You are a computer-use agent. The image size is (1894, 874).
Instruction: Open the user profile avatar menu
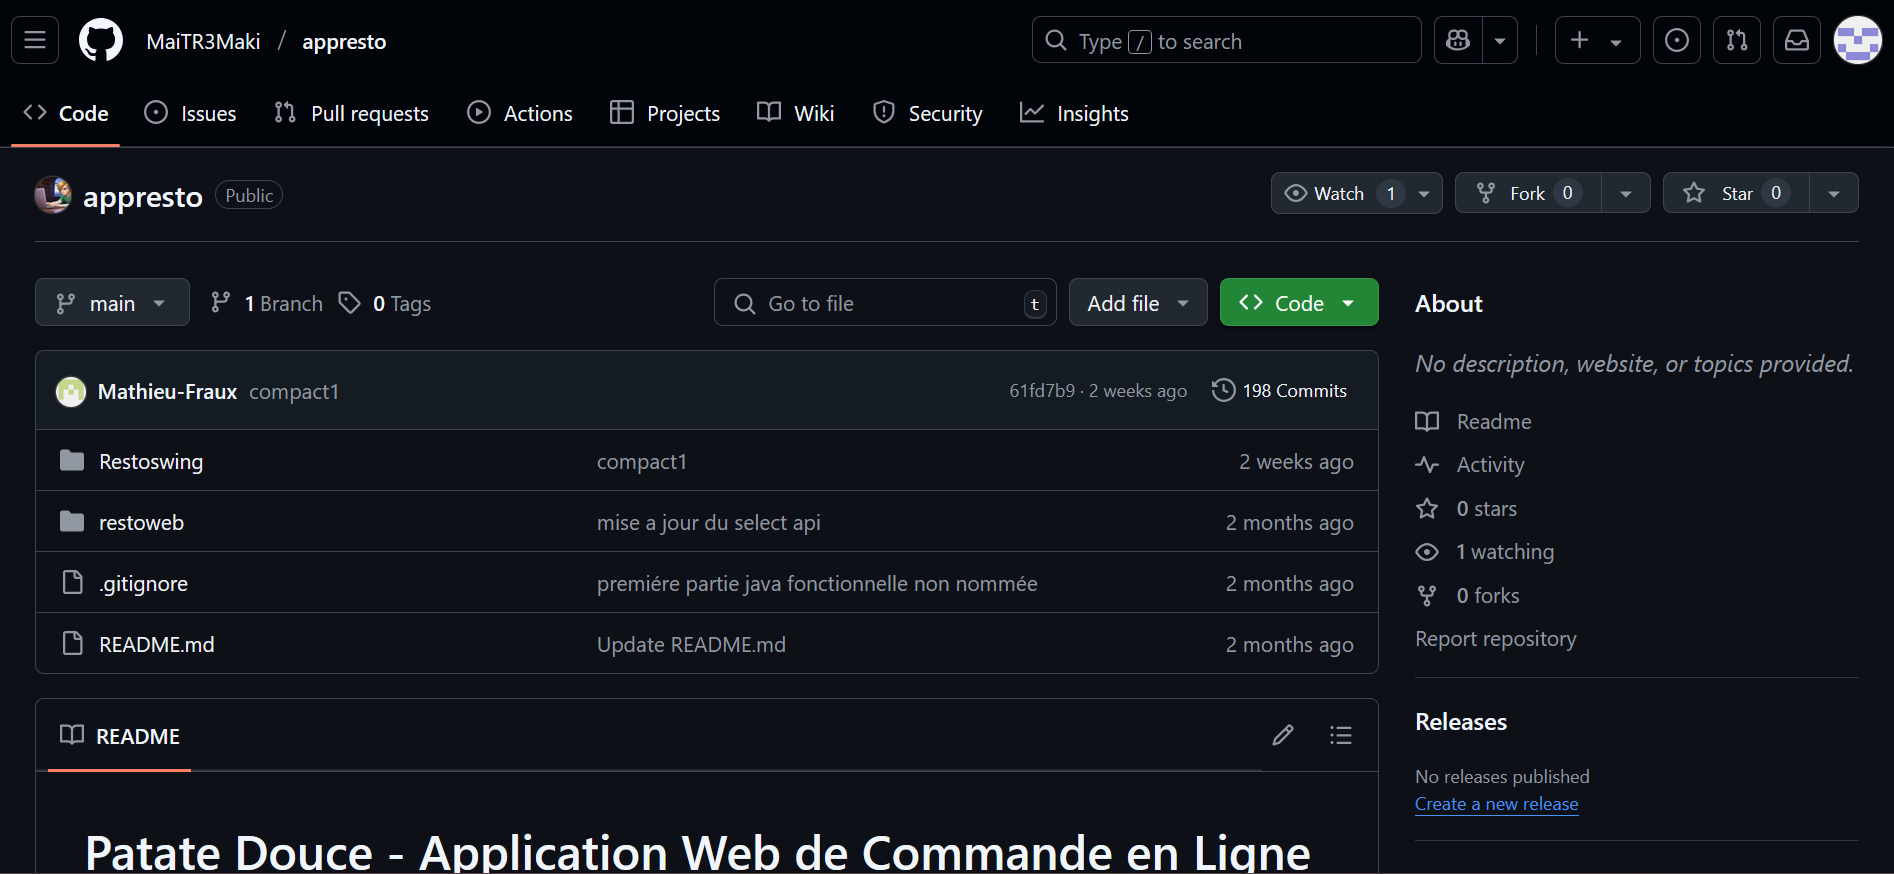[x=1858, y=40]
